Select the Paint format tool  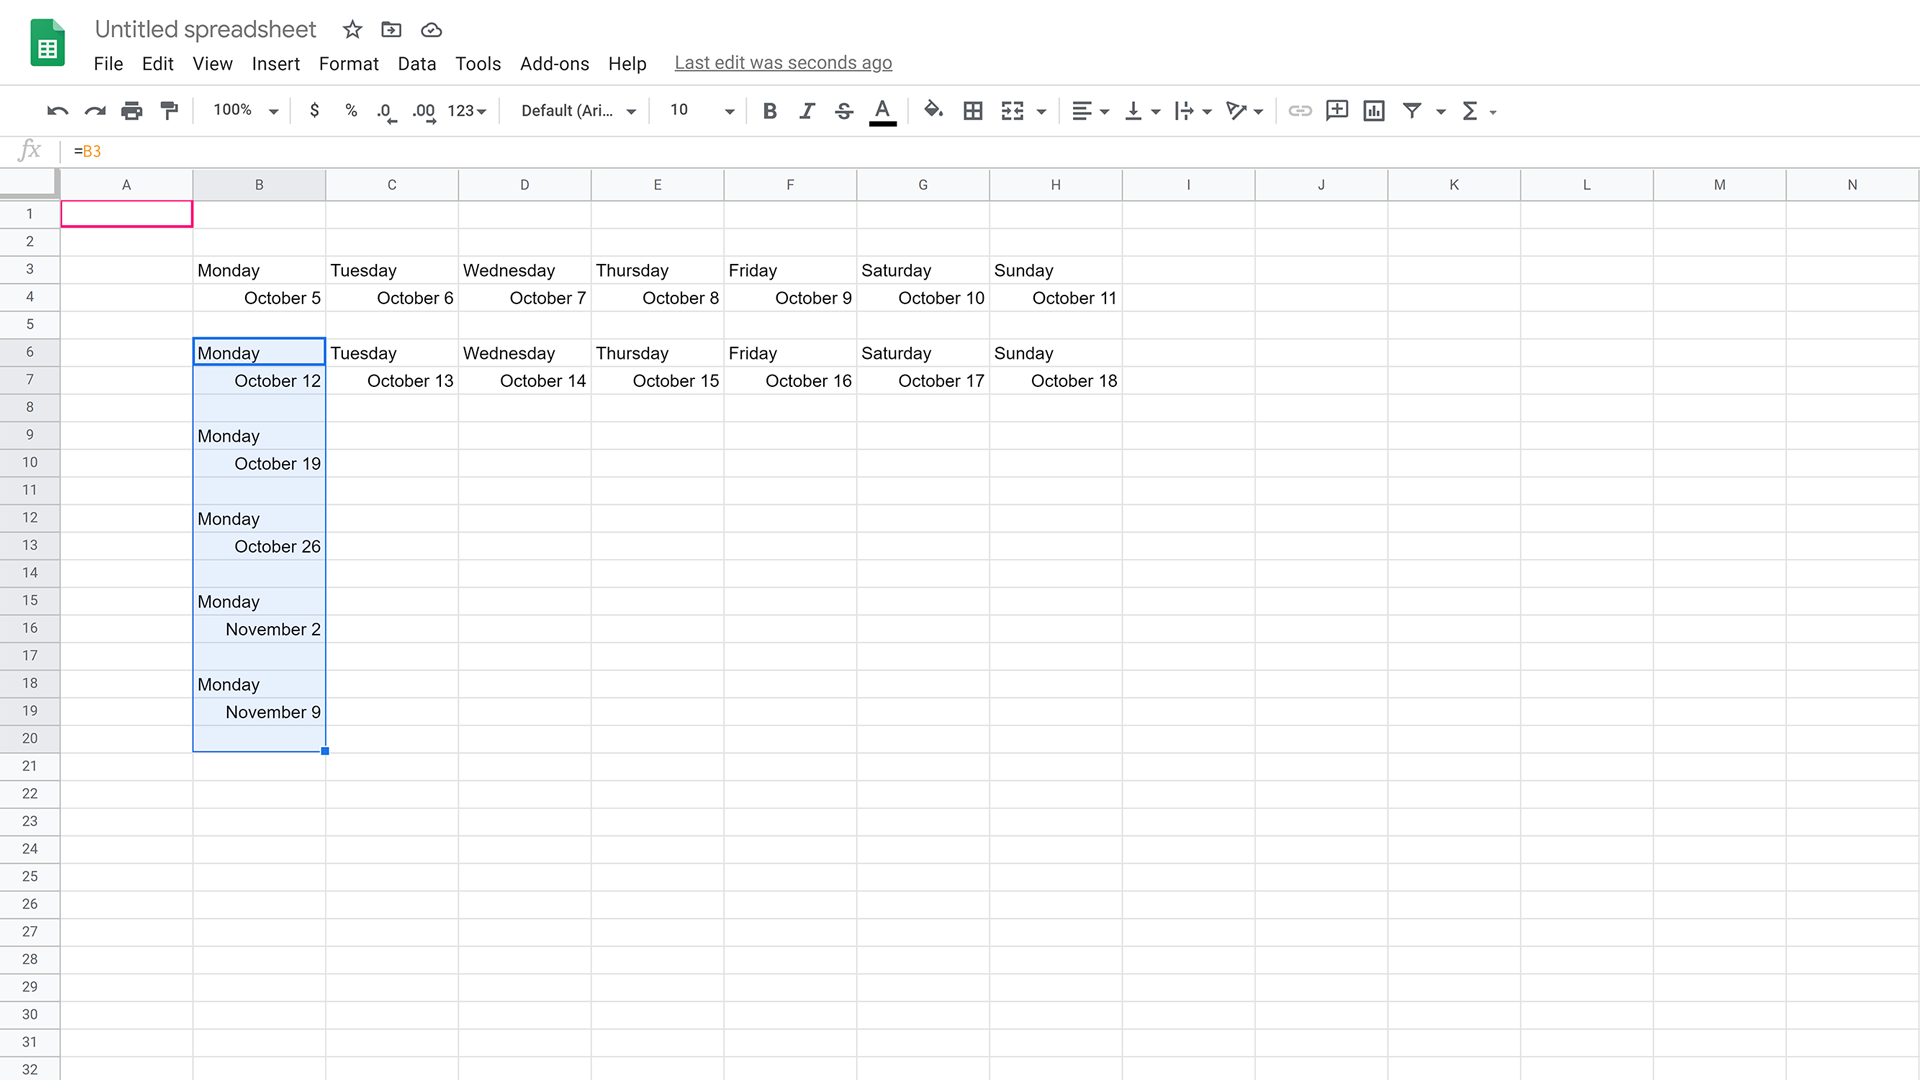pos(169,110)
